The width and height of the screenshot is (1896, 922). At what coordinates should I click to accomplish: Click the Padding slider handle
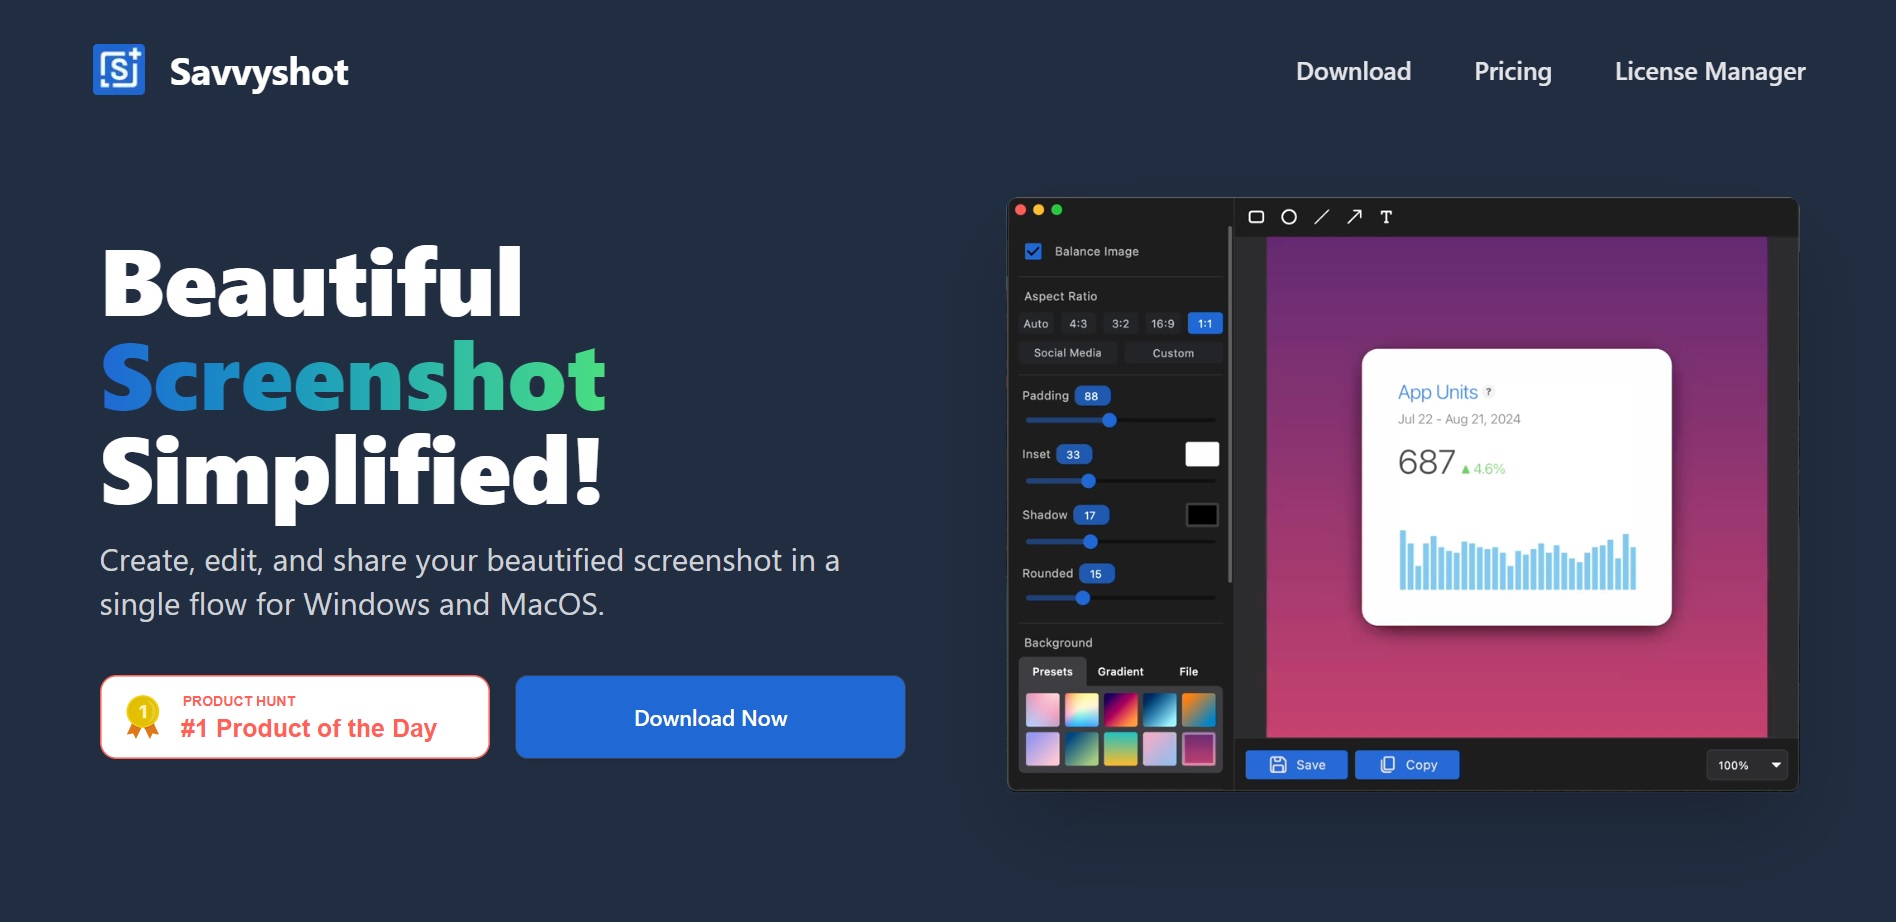(x=1109, y=420)
